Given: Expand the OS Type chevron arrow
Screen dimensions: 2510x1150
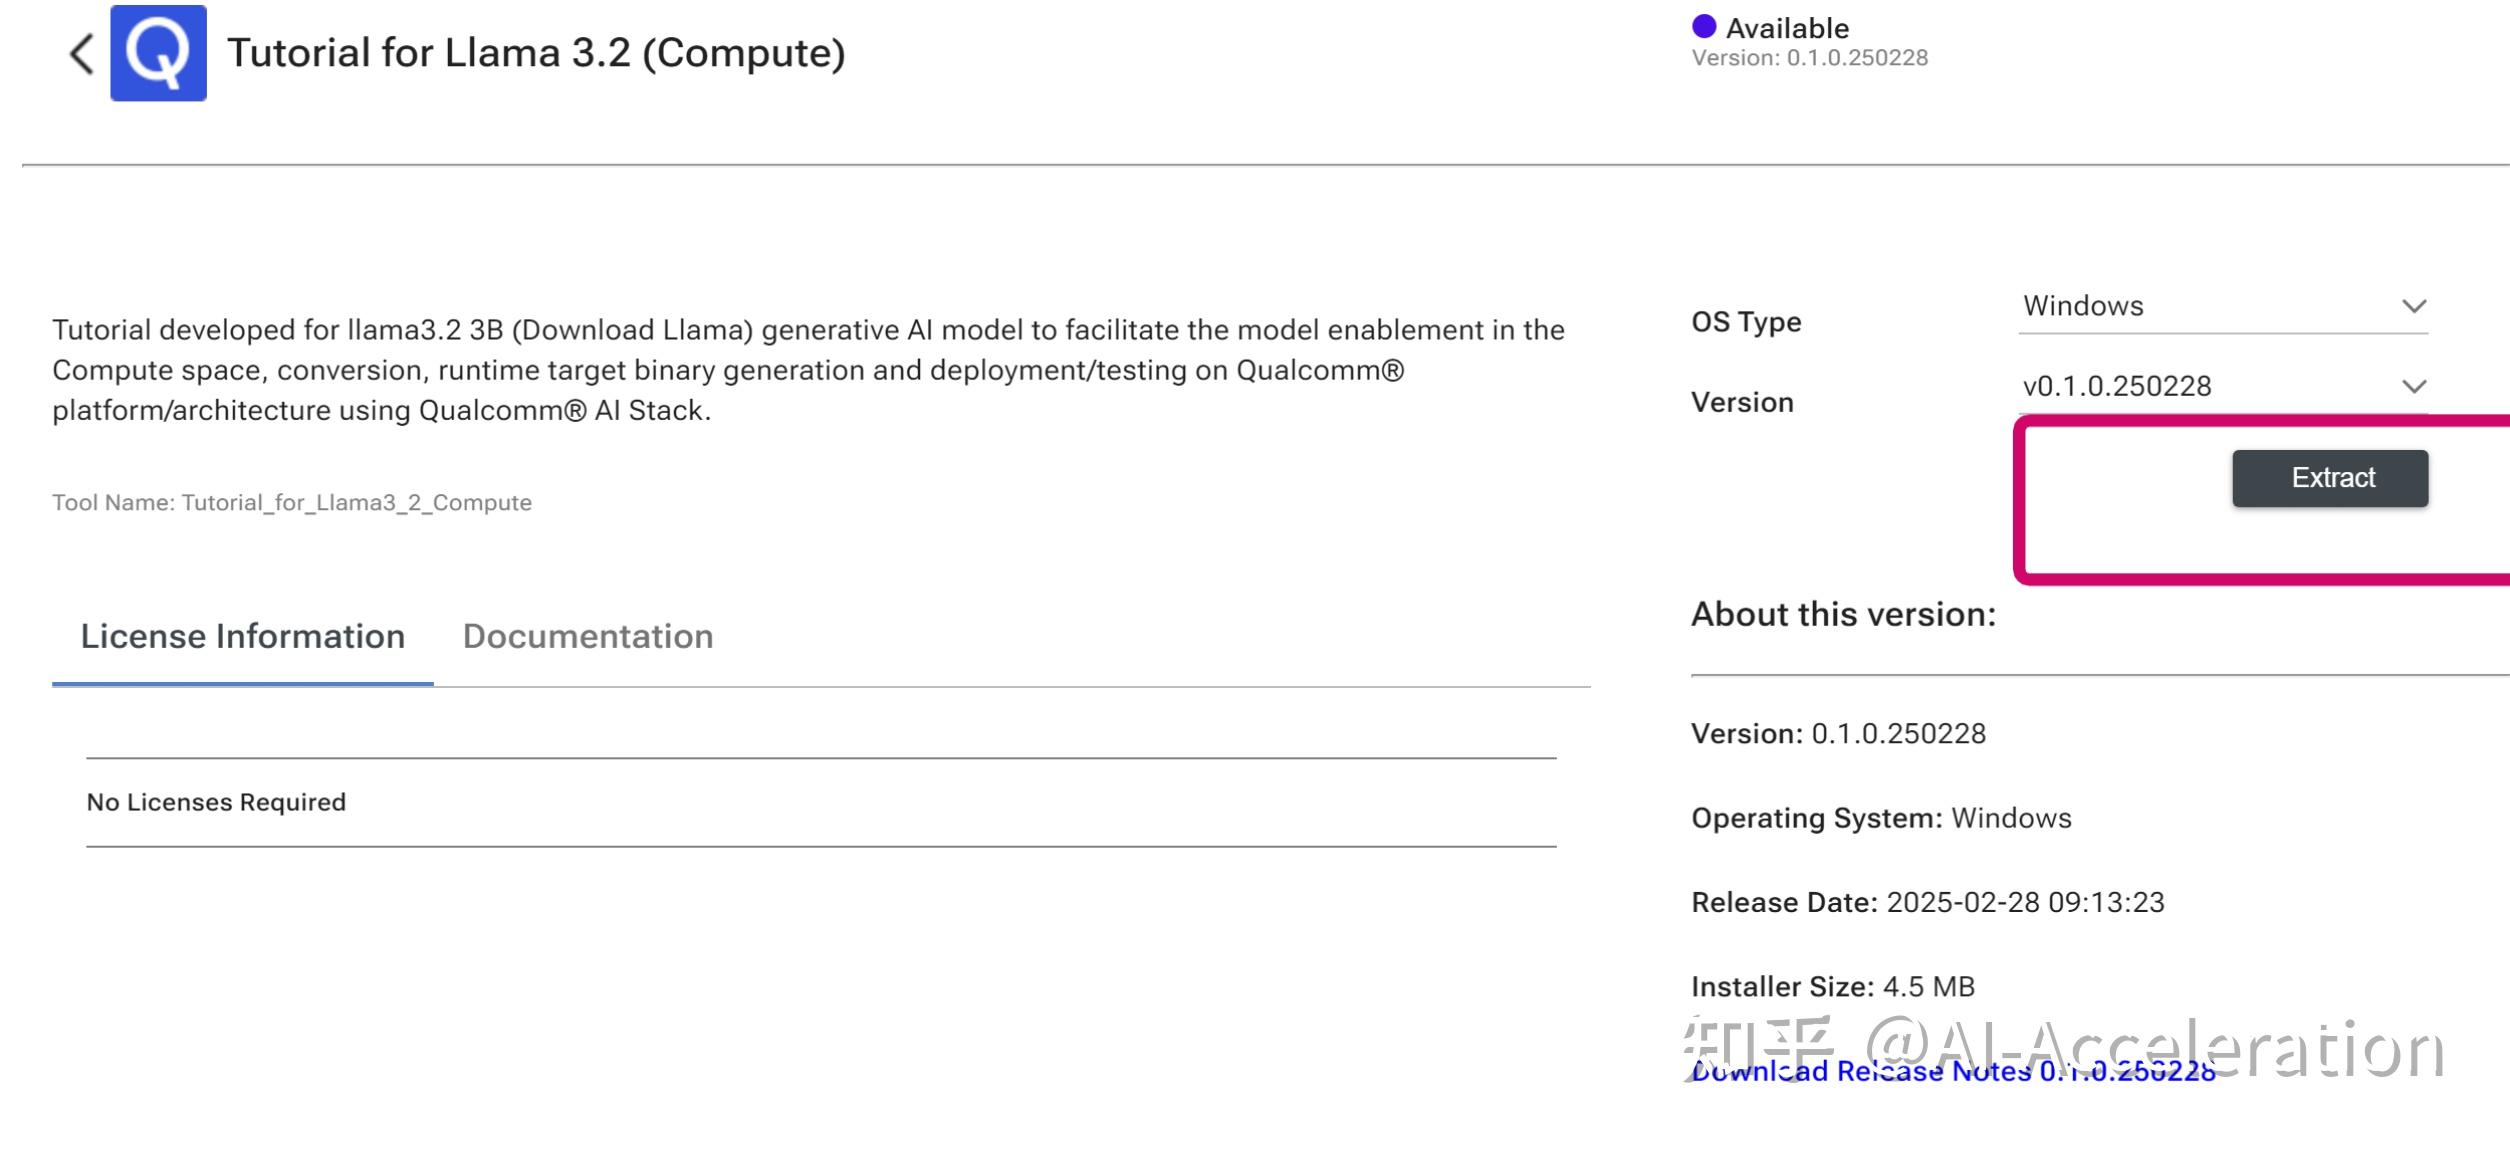Looking at the screenshot, I should click(2415, 306).
